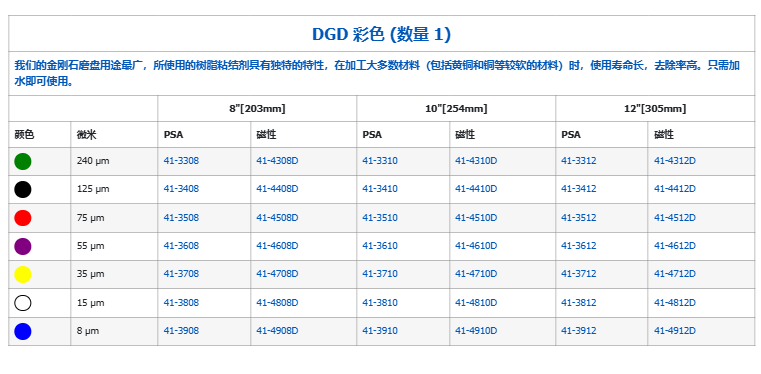Open part number 41-3310 link
Viewport: 761px width, 374px height.
380,161
